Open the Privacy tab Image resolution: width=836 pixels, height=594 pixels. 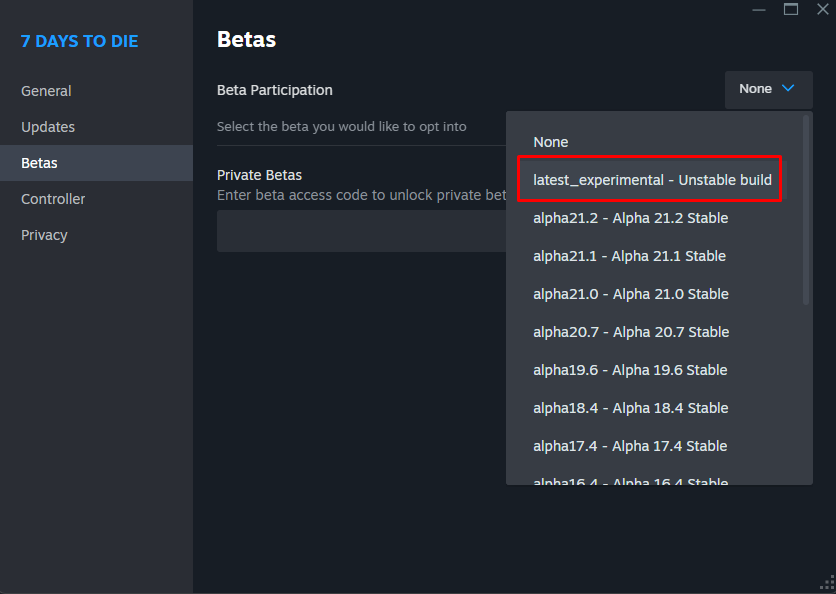pyautogui.click(x=44, y=235)
